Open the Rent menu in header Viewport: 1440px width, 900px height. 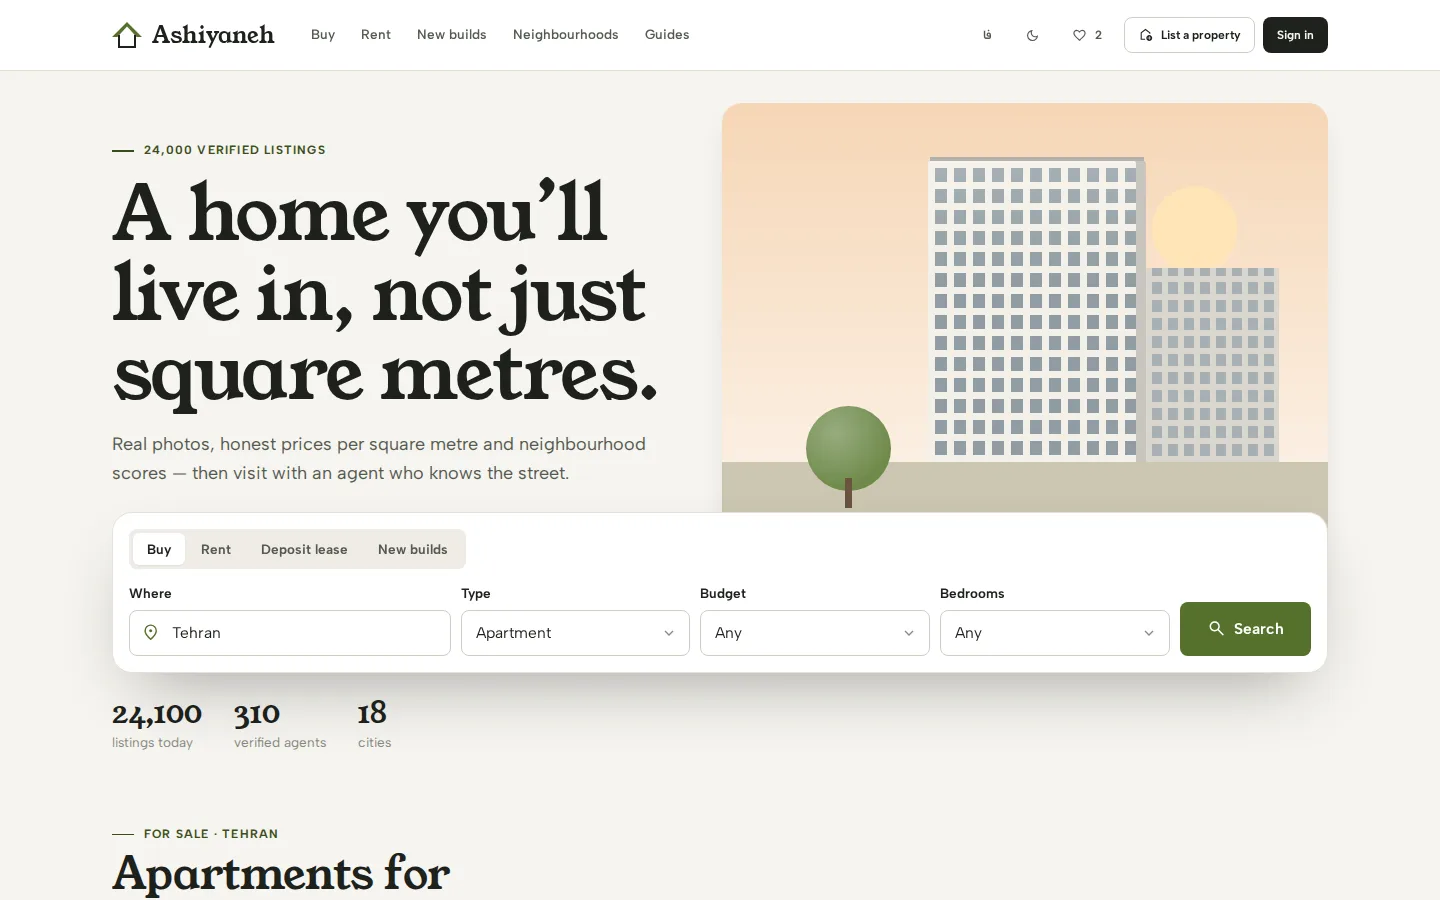376,35
